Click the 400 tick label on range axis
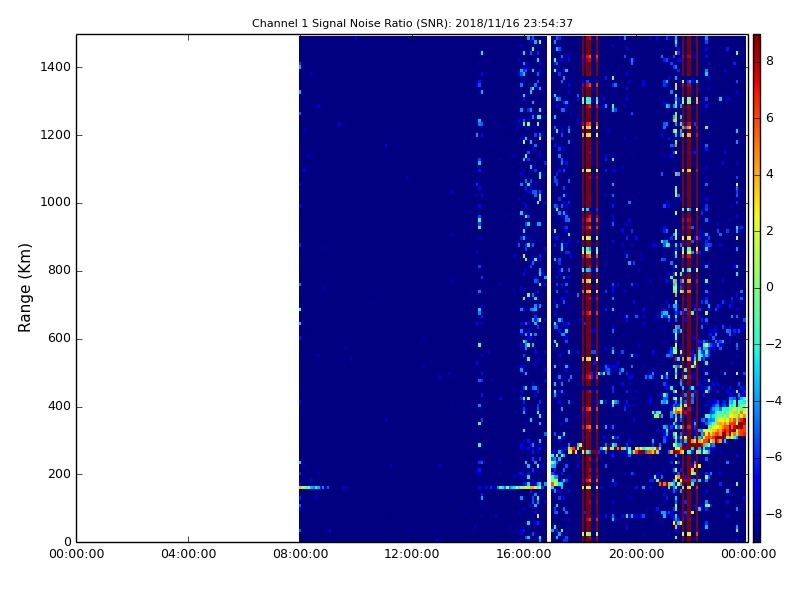 pos(59,406)
